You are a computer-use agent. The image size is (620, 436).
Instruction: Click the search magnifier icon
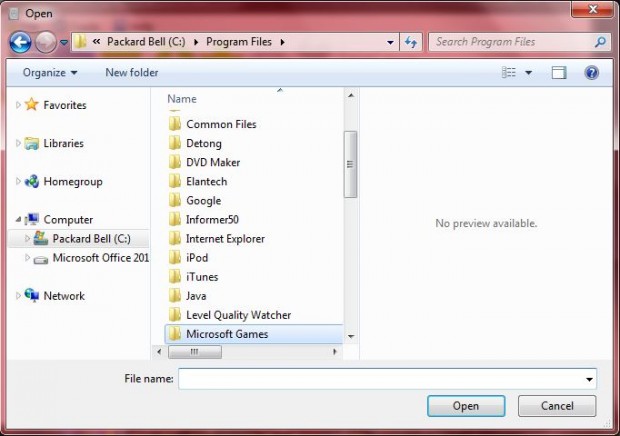[600, 42]
